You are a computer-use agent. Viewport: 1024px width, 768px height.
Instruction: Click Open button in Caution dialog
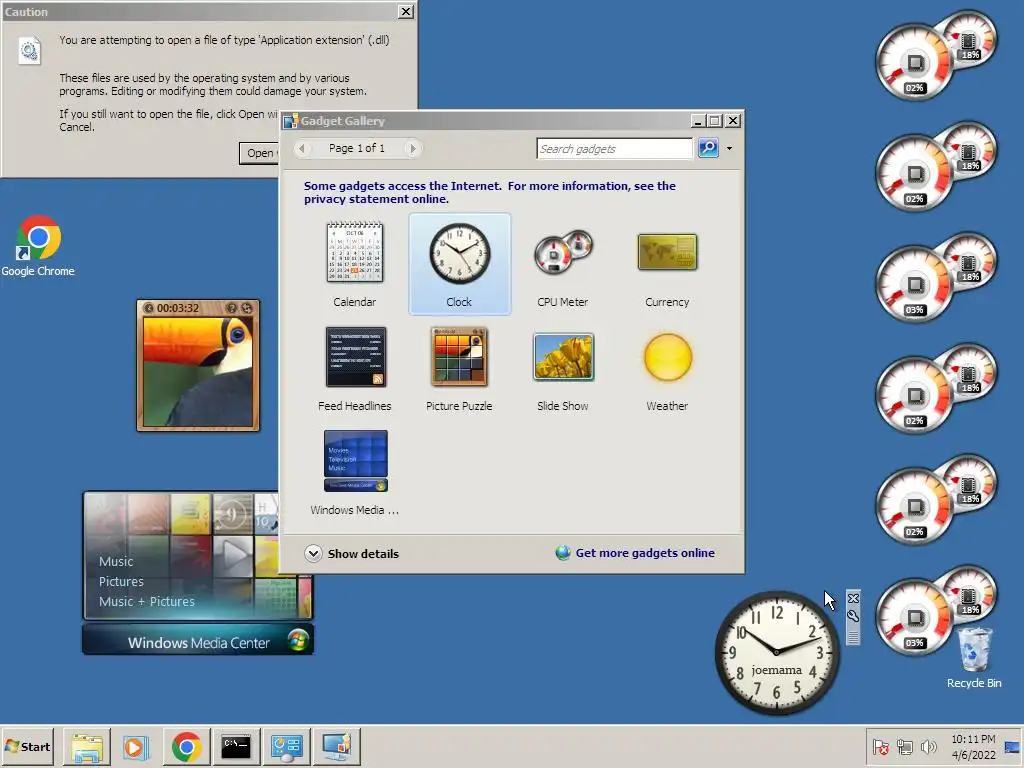(259, 153)
